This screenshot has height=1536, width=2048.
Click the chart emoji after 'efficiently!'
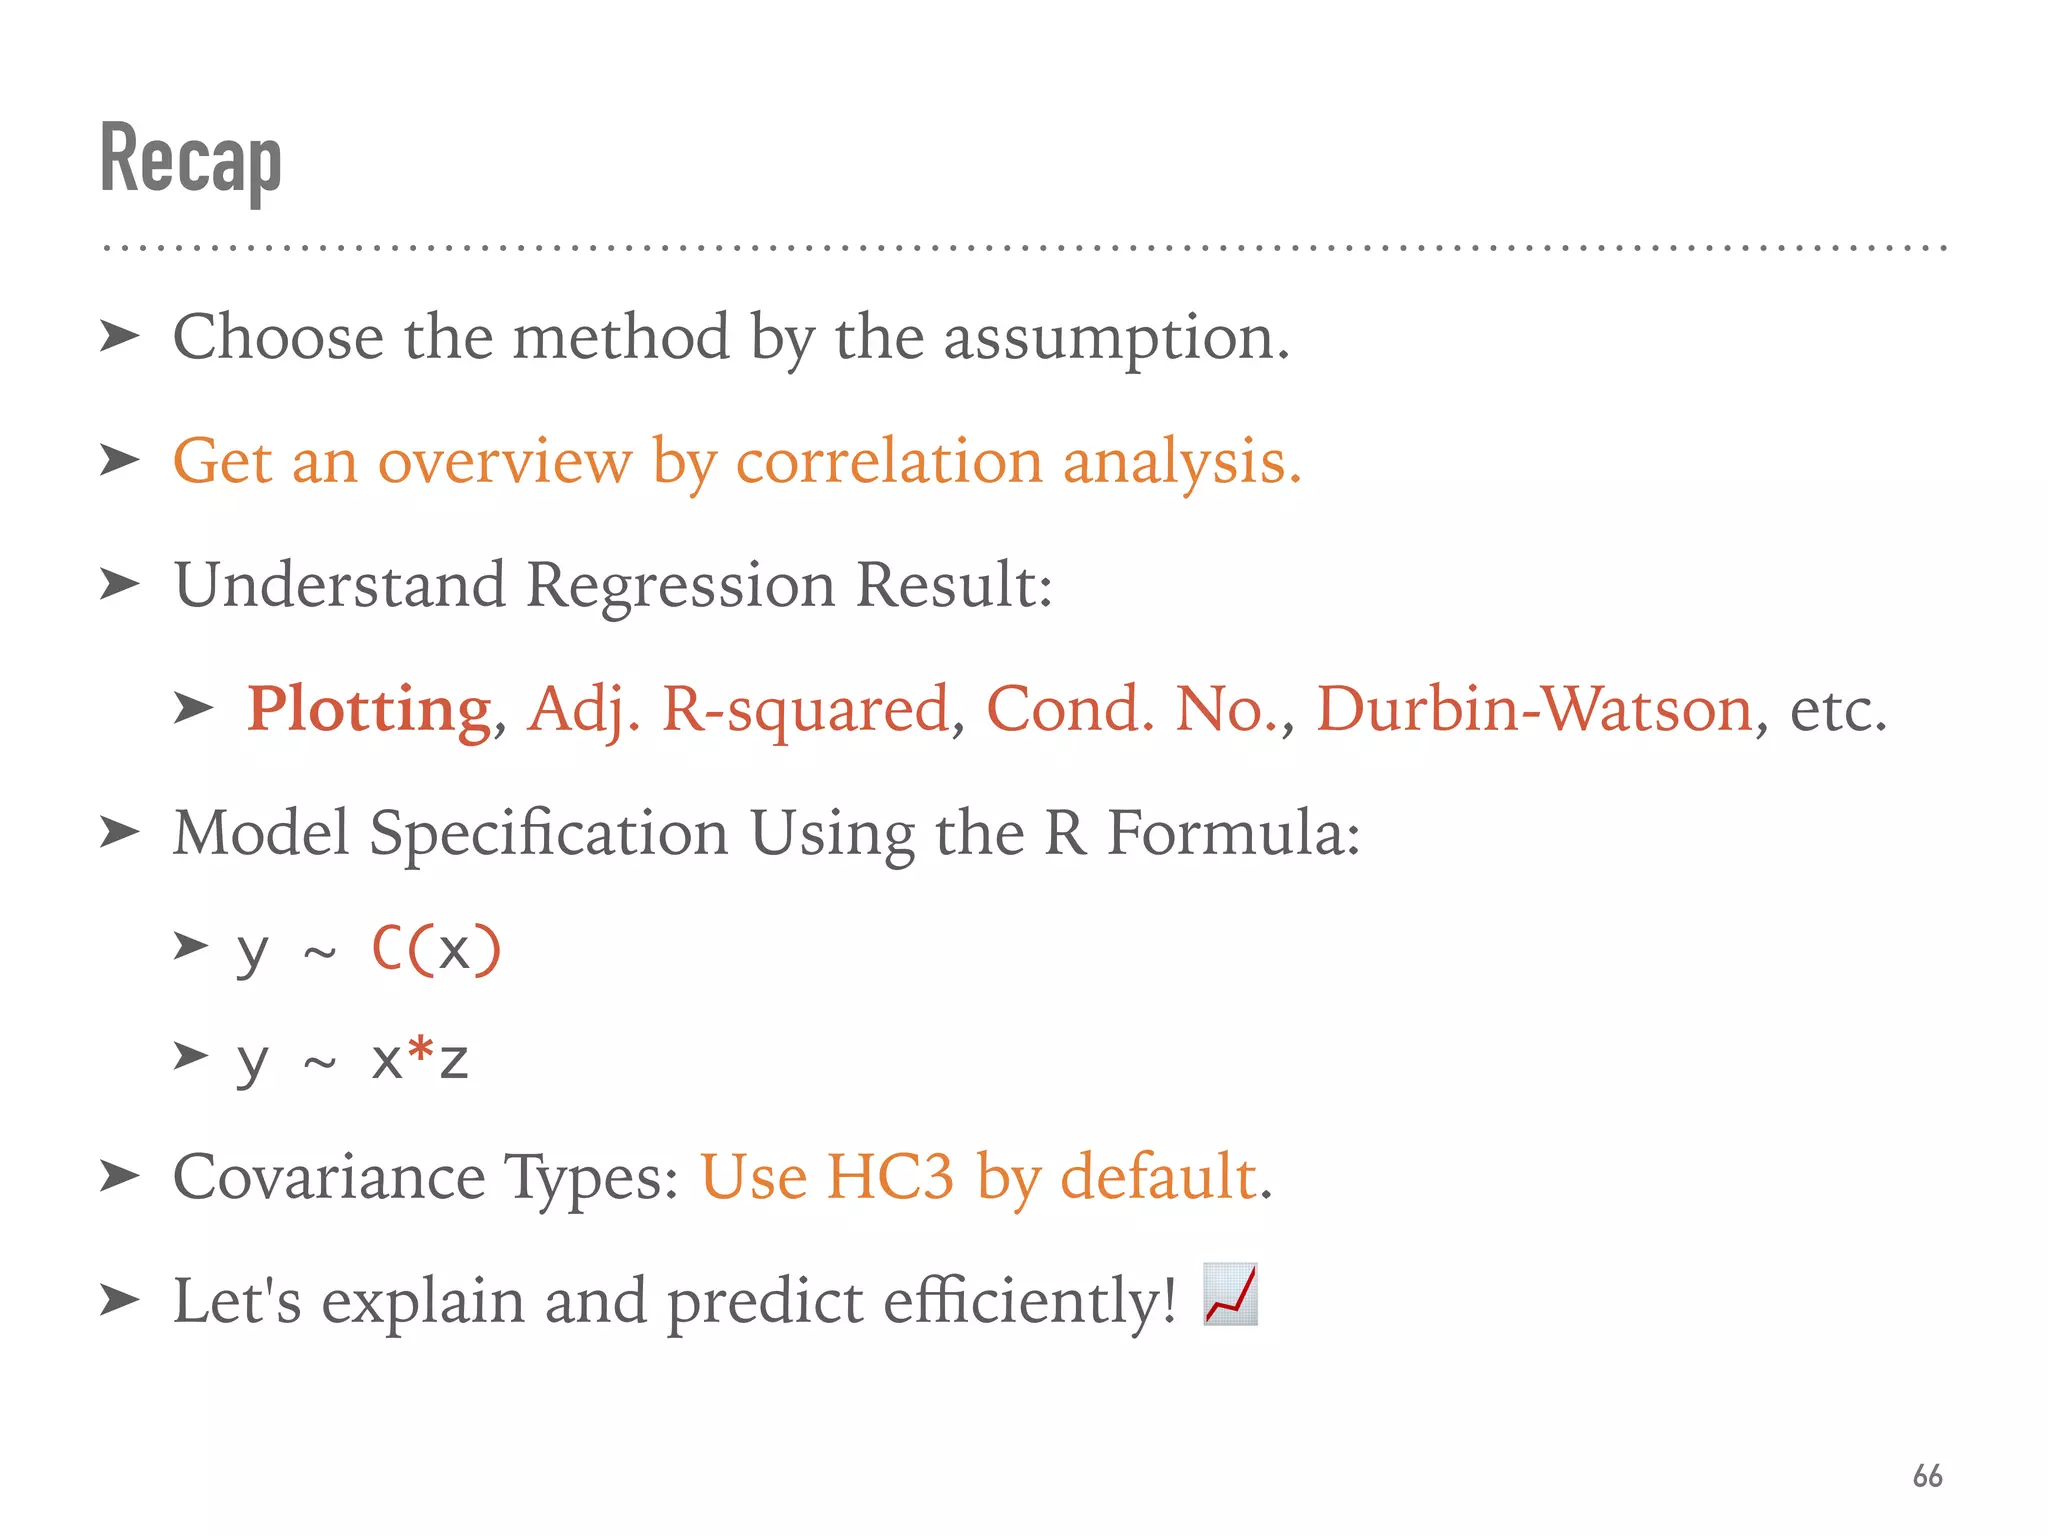click(1230, 1295)
